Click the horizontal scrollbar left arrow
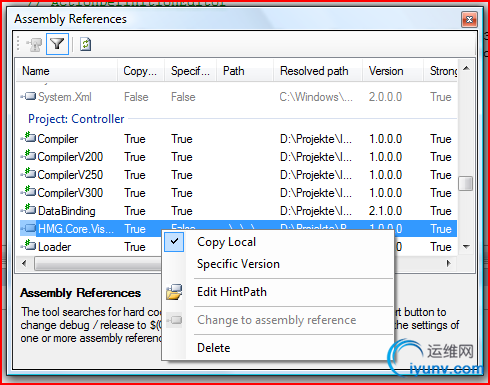The image size is (490, 385). [24, 263]
